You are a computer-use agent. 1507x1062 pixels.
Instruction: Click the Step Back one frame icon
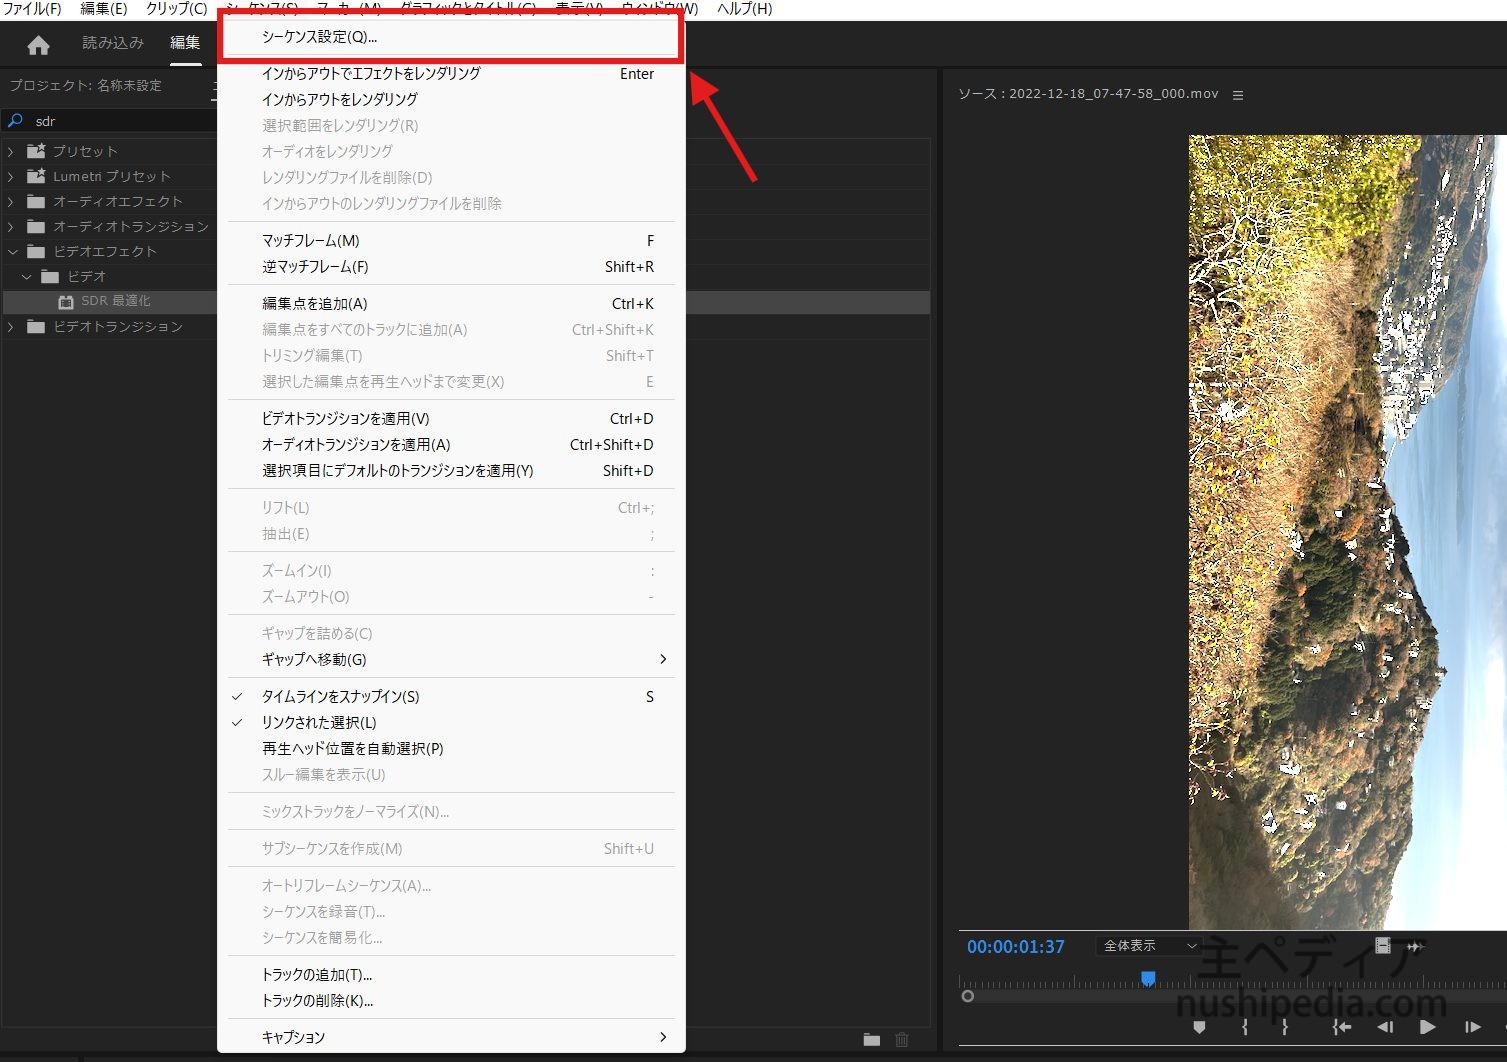1385,1027
